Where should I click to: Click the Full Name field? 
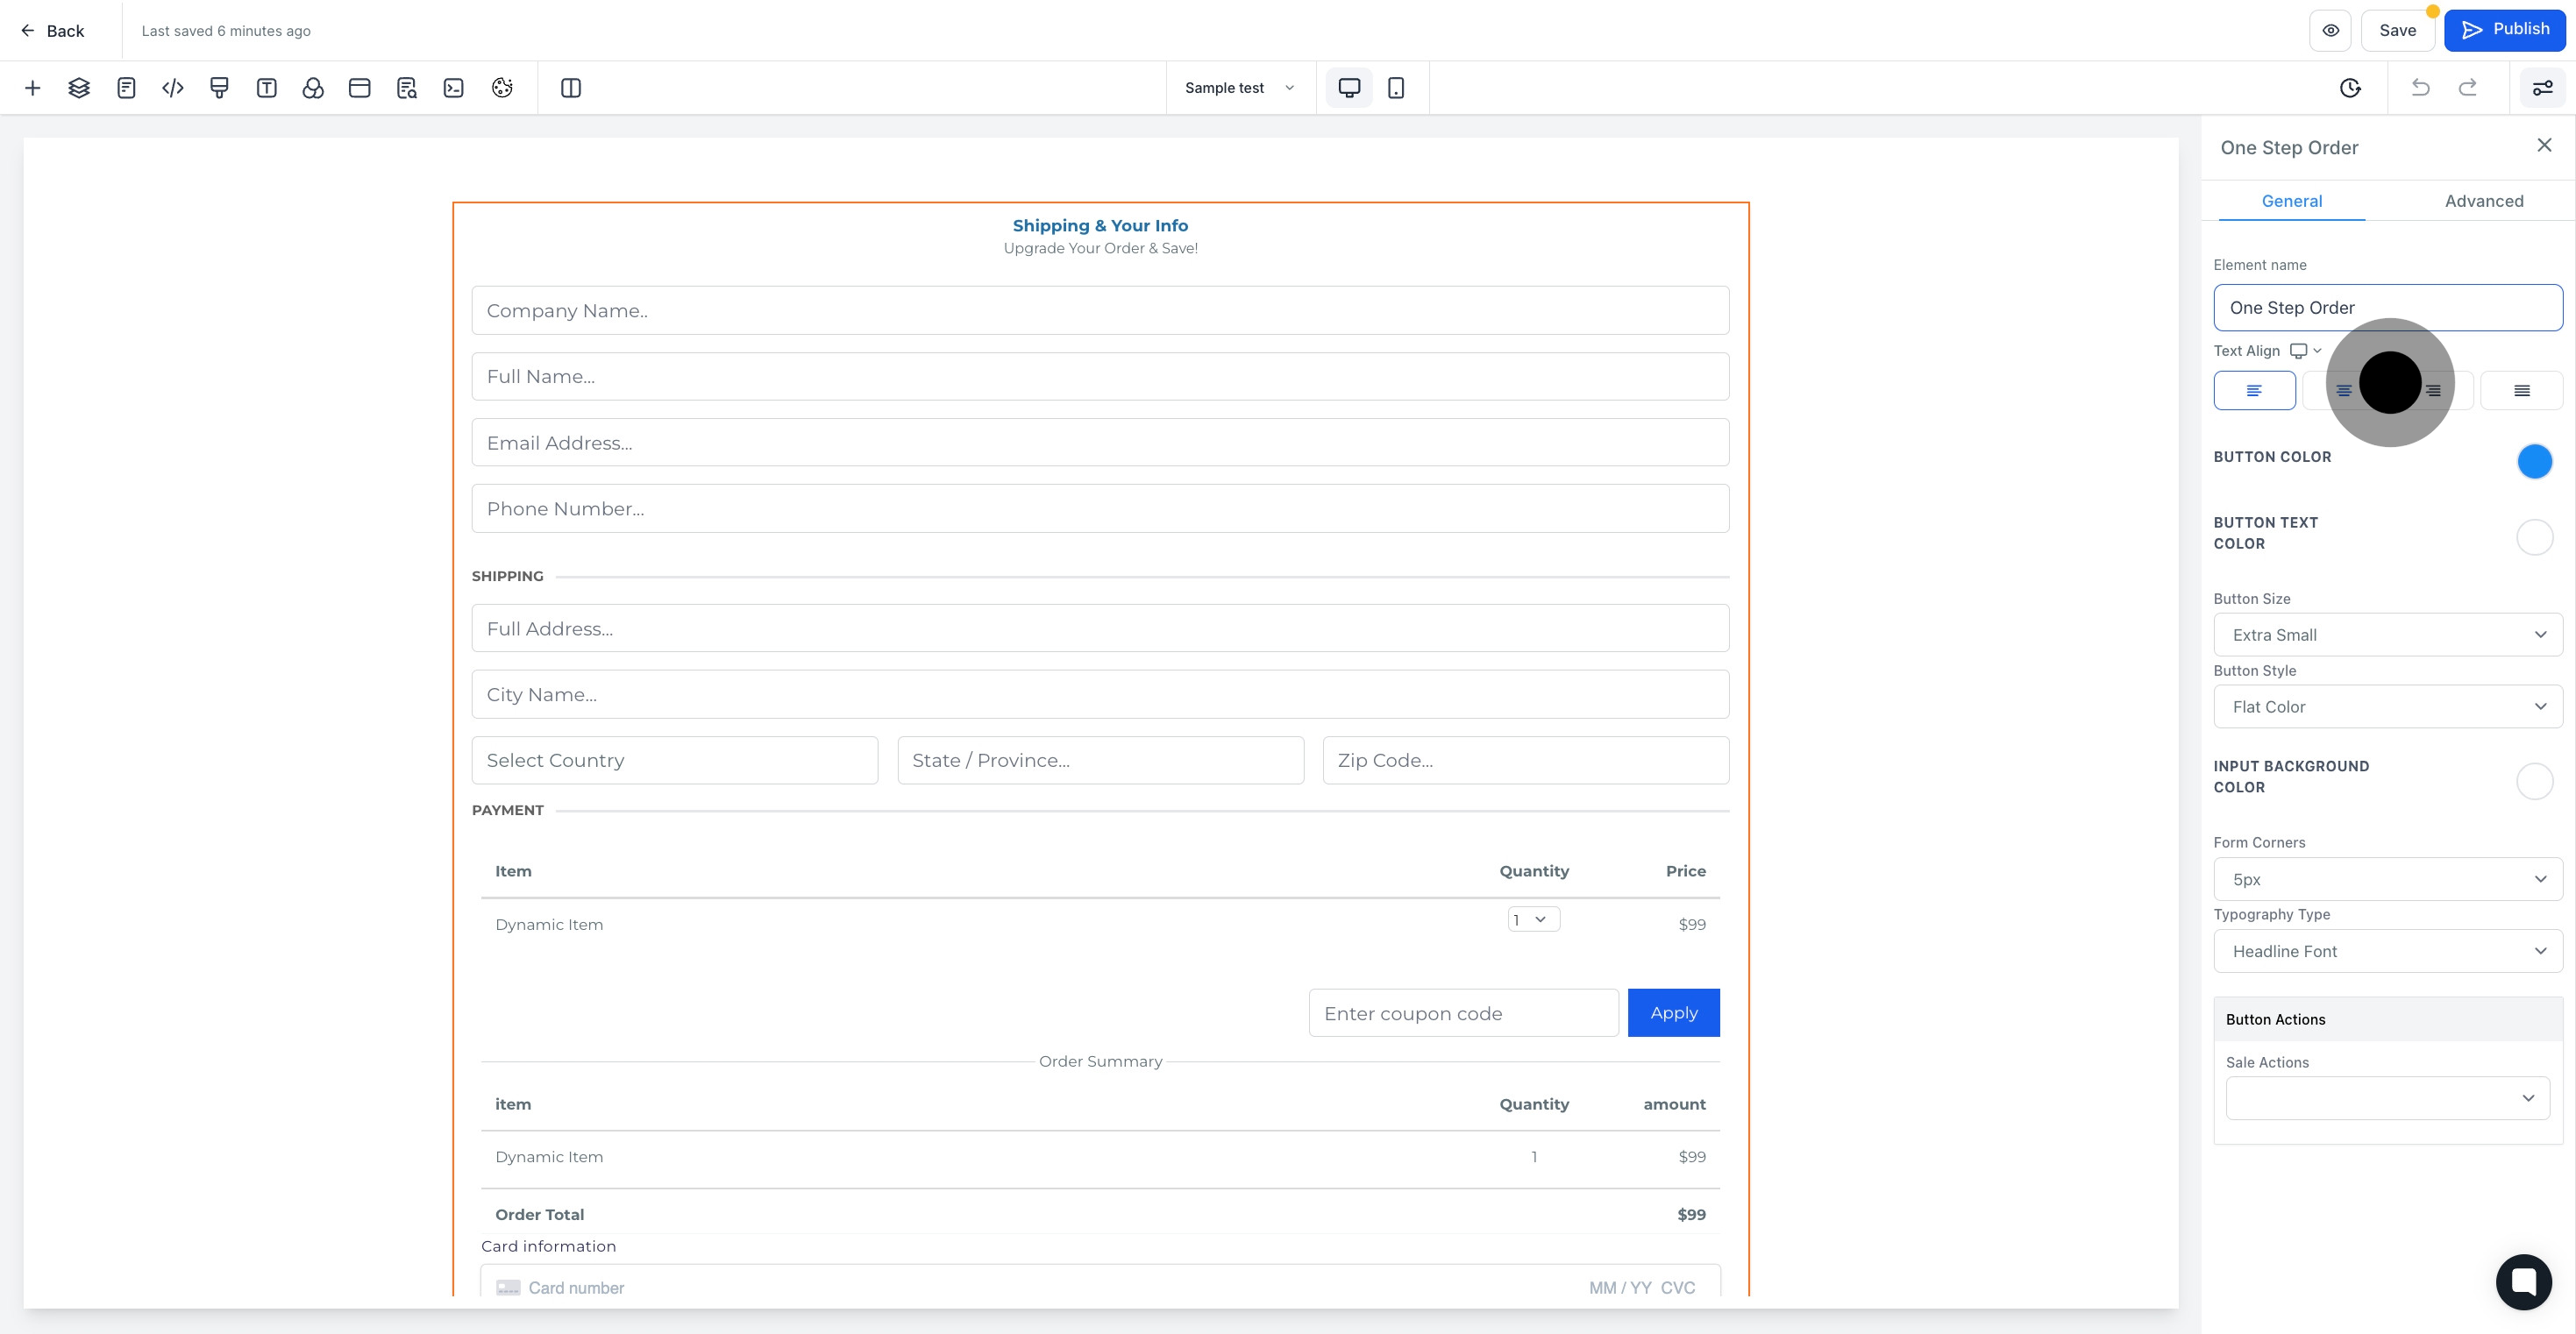point(1100,377)
